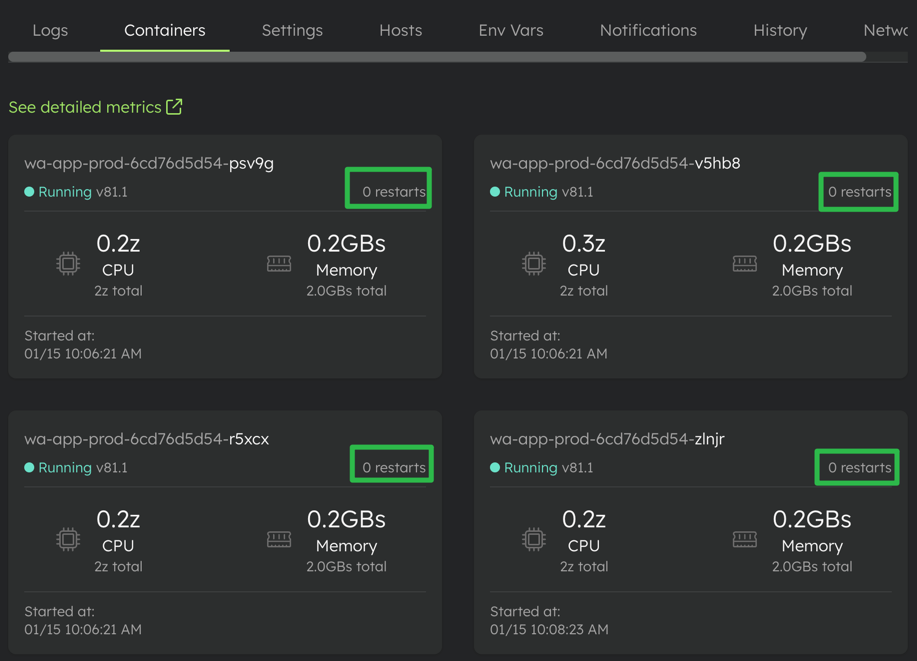Open the See detailed metrics link
Screen dimensions: 917x661
(85, 107)
